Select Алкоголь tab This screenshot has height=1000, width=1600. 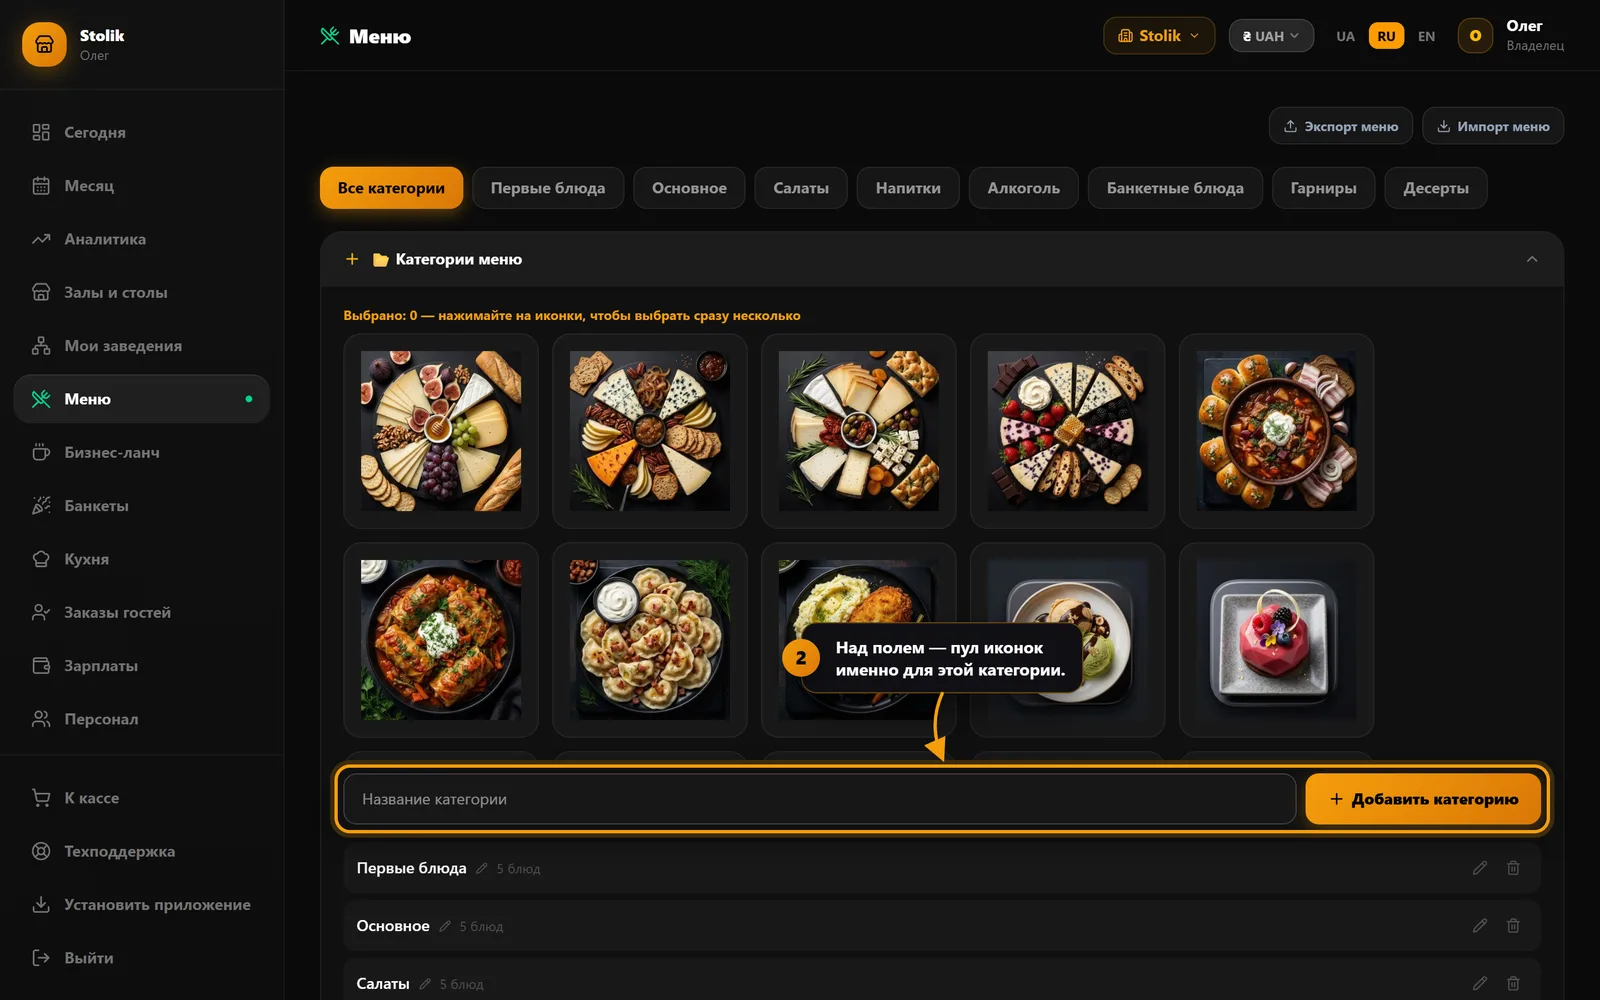point(1023,188)
